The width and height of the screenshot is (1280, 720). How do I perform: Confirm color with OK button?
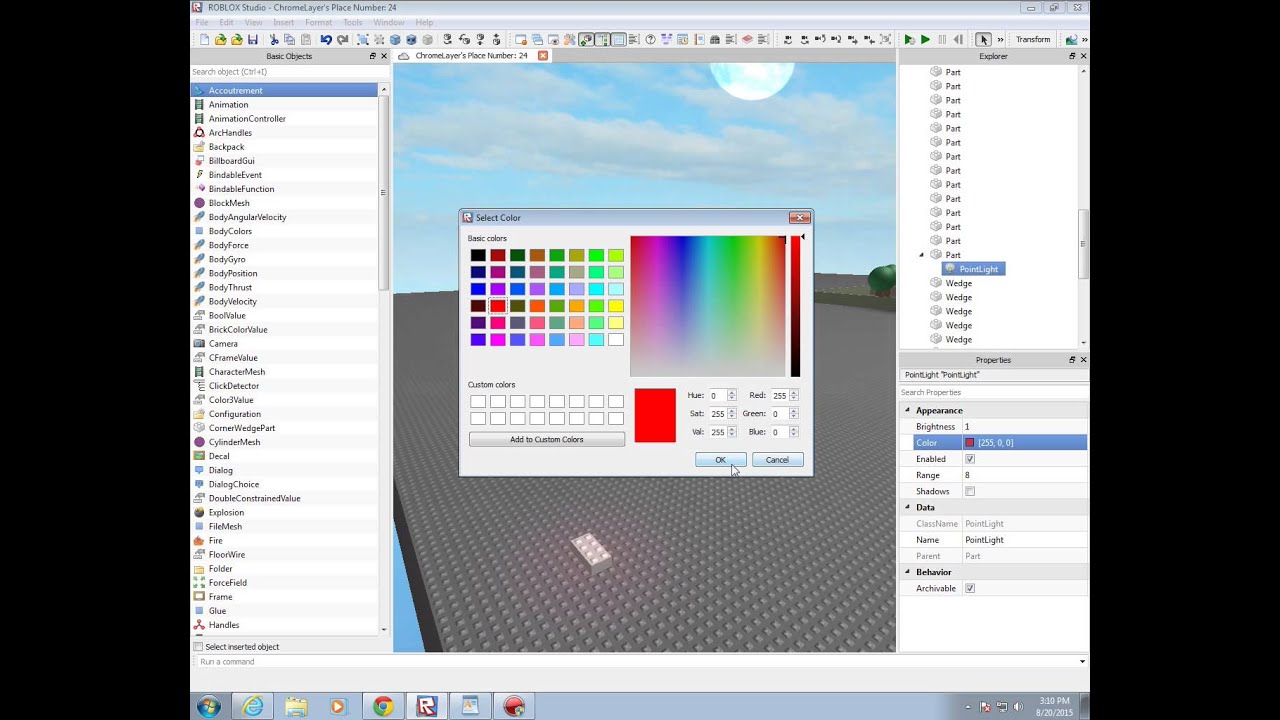pyautogui.click(x=720, y=460)
